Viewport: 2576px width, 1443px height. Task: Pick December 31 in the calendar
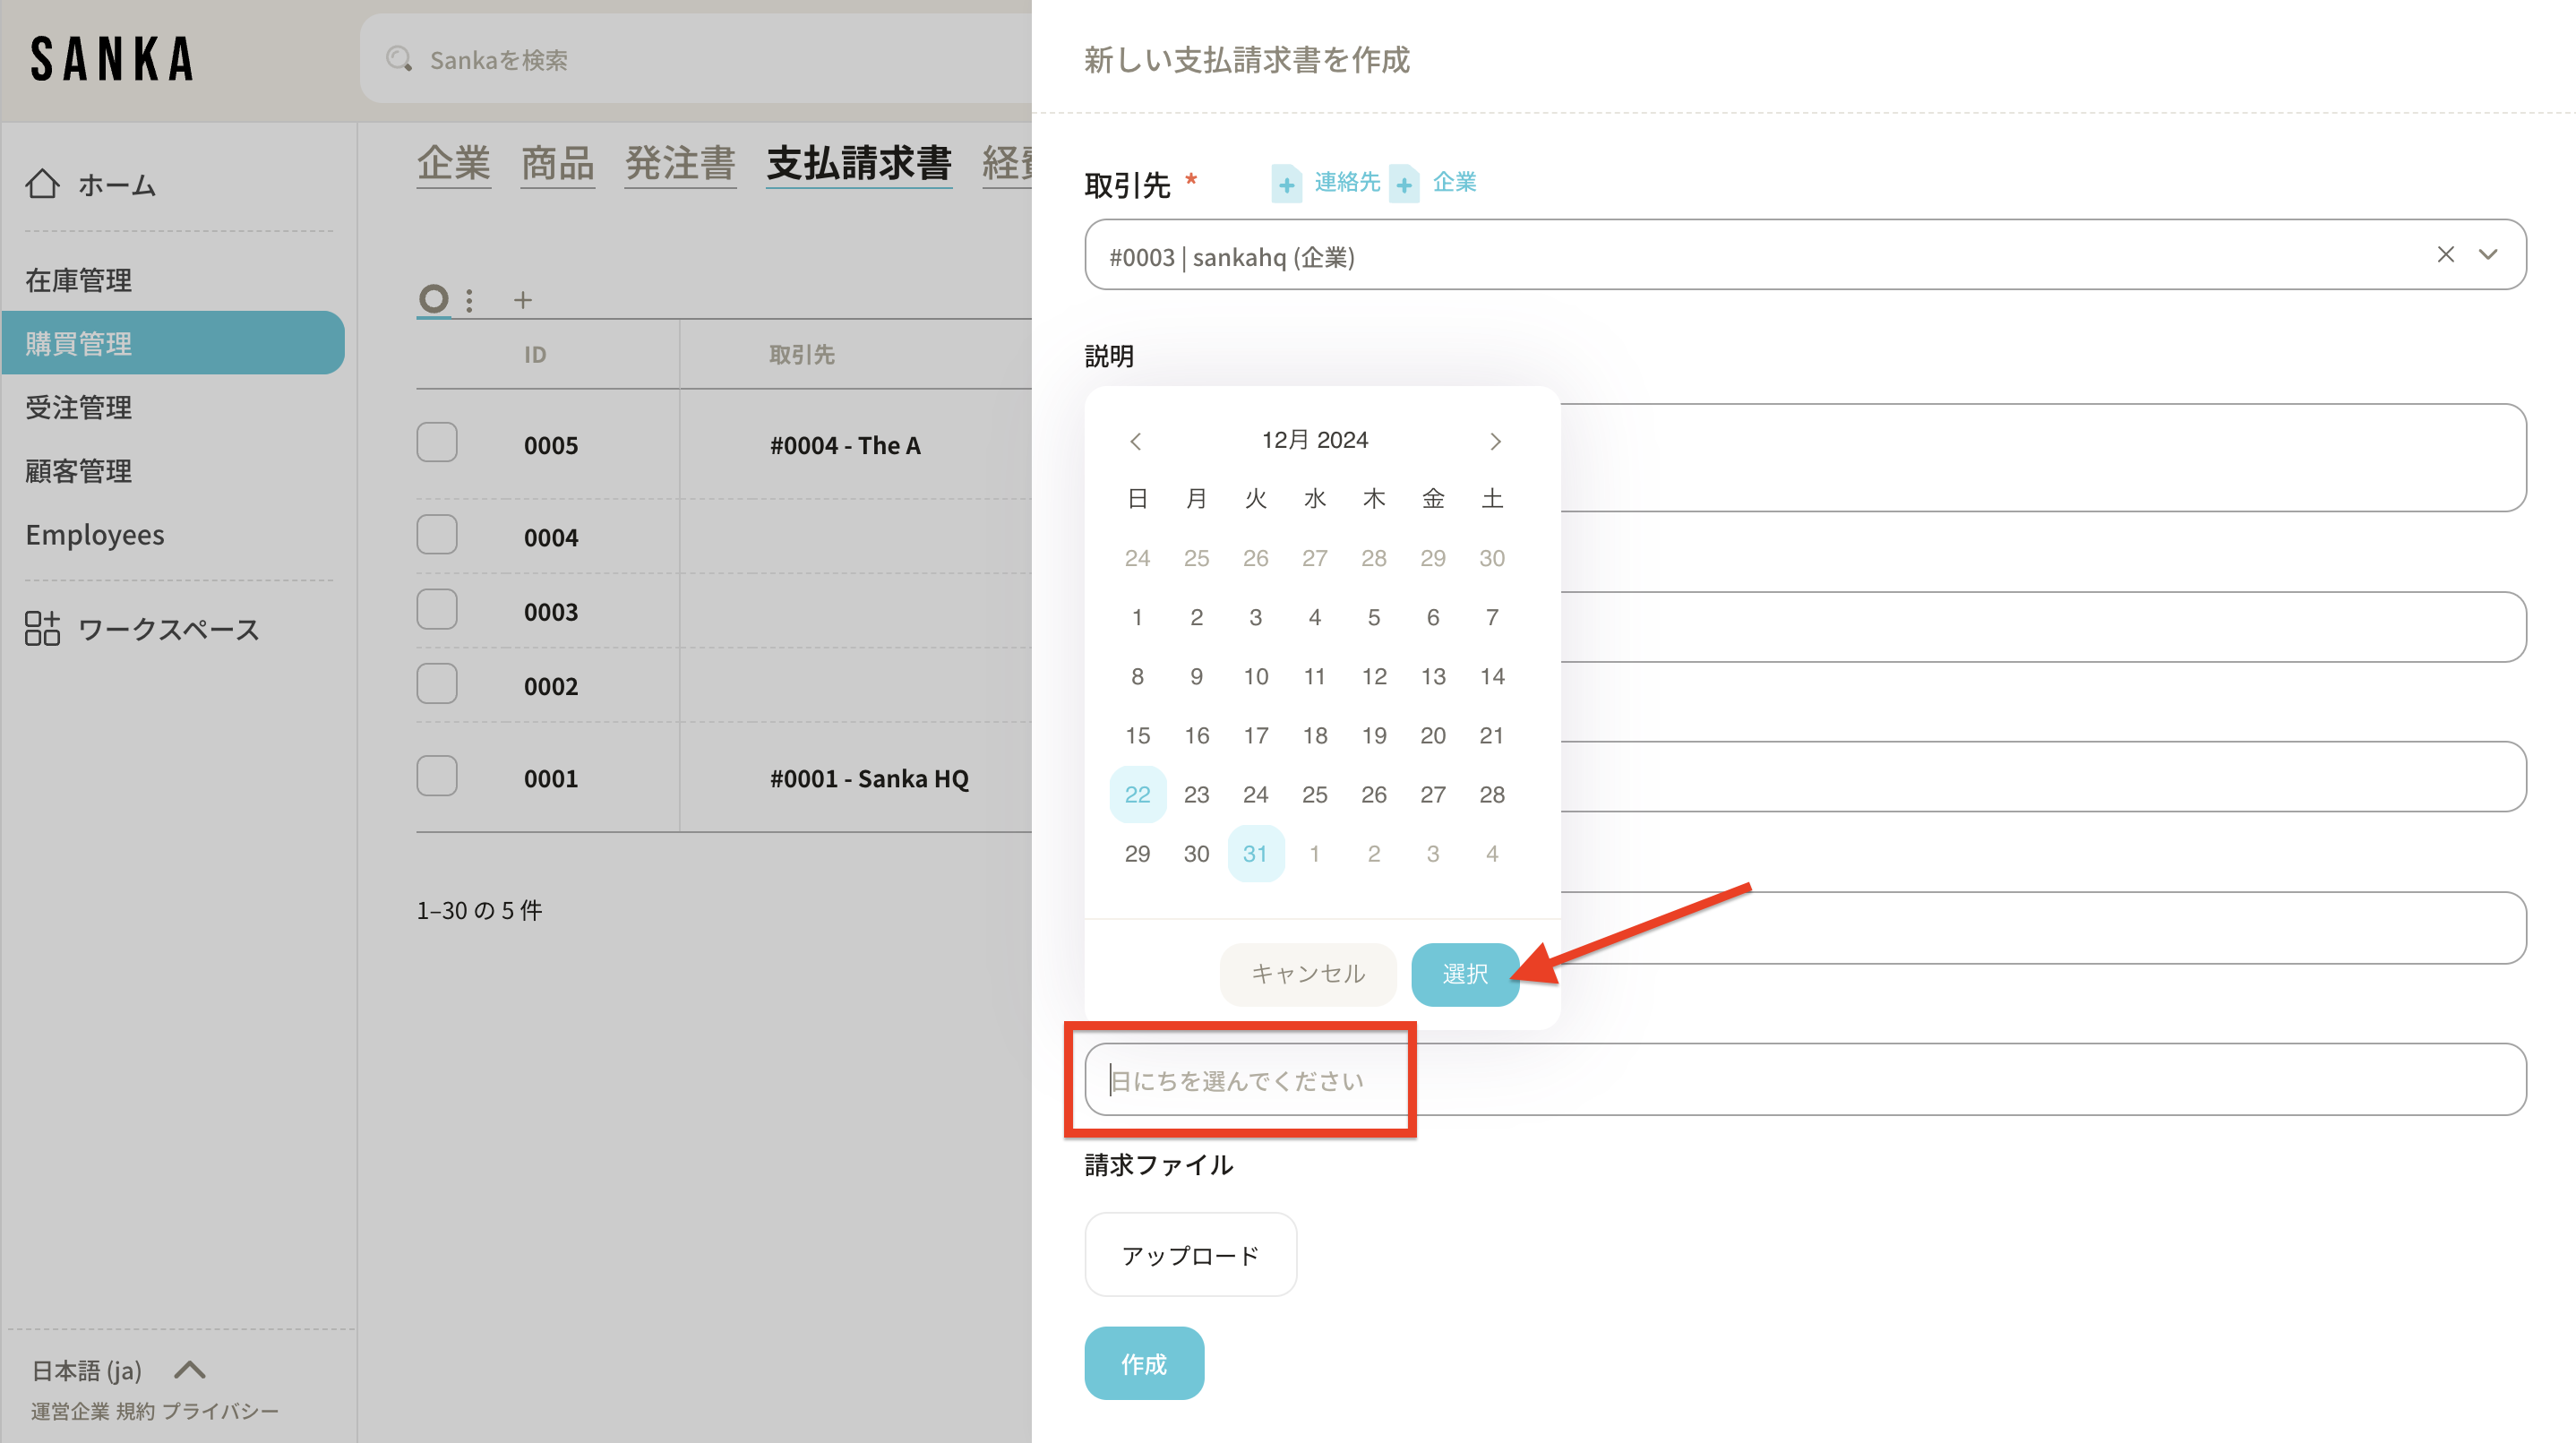point(1255,853)
